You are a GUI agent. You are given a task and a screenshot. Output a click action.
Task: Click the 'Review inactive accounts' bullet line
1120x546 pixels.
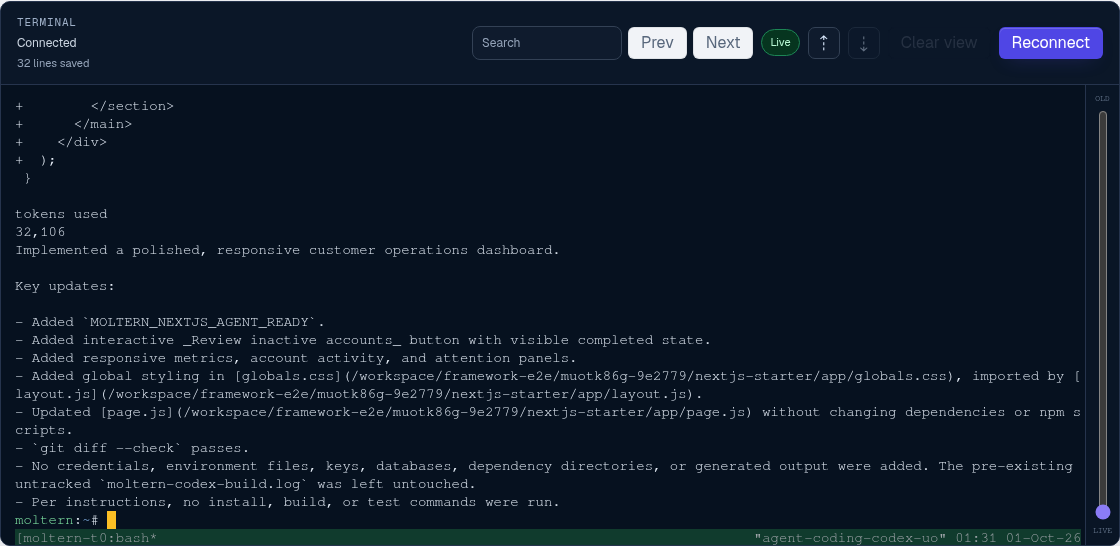pos(363,340)
